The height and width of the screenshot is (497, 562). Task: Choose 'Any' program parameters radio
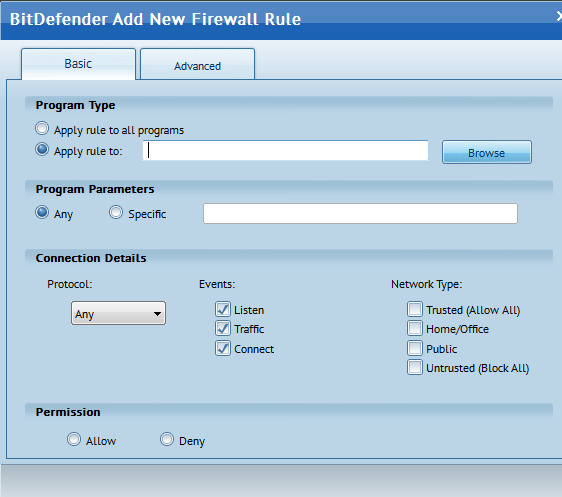pyautogui.click(x=42, y=212)
